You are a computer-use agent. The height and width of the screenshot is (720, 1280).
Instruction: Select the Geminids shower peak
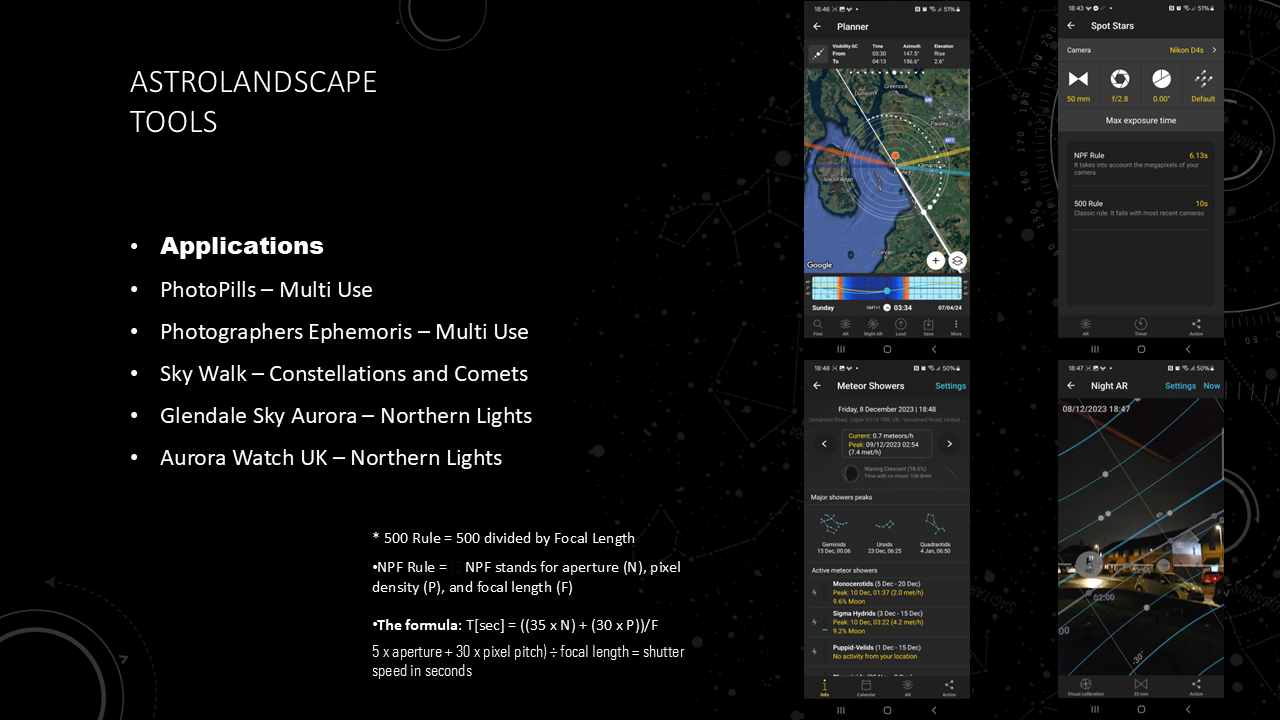832,535
